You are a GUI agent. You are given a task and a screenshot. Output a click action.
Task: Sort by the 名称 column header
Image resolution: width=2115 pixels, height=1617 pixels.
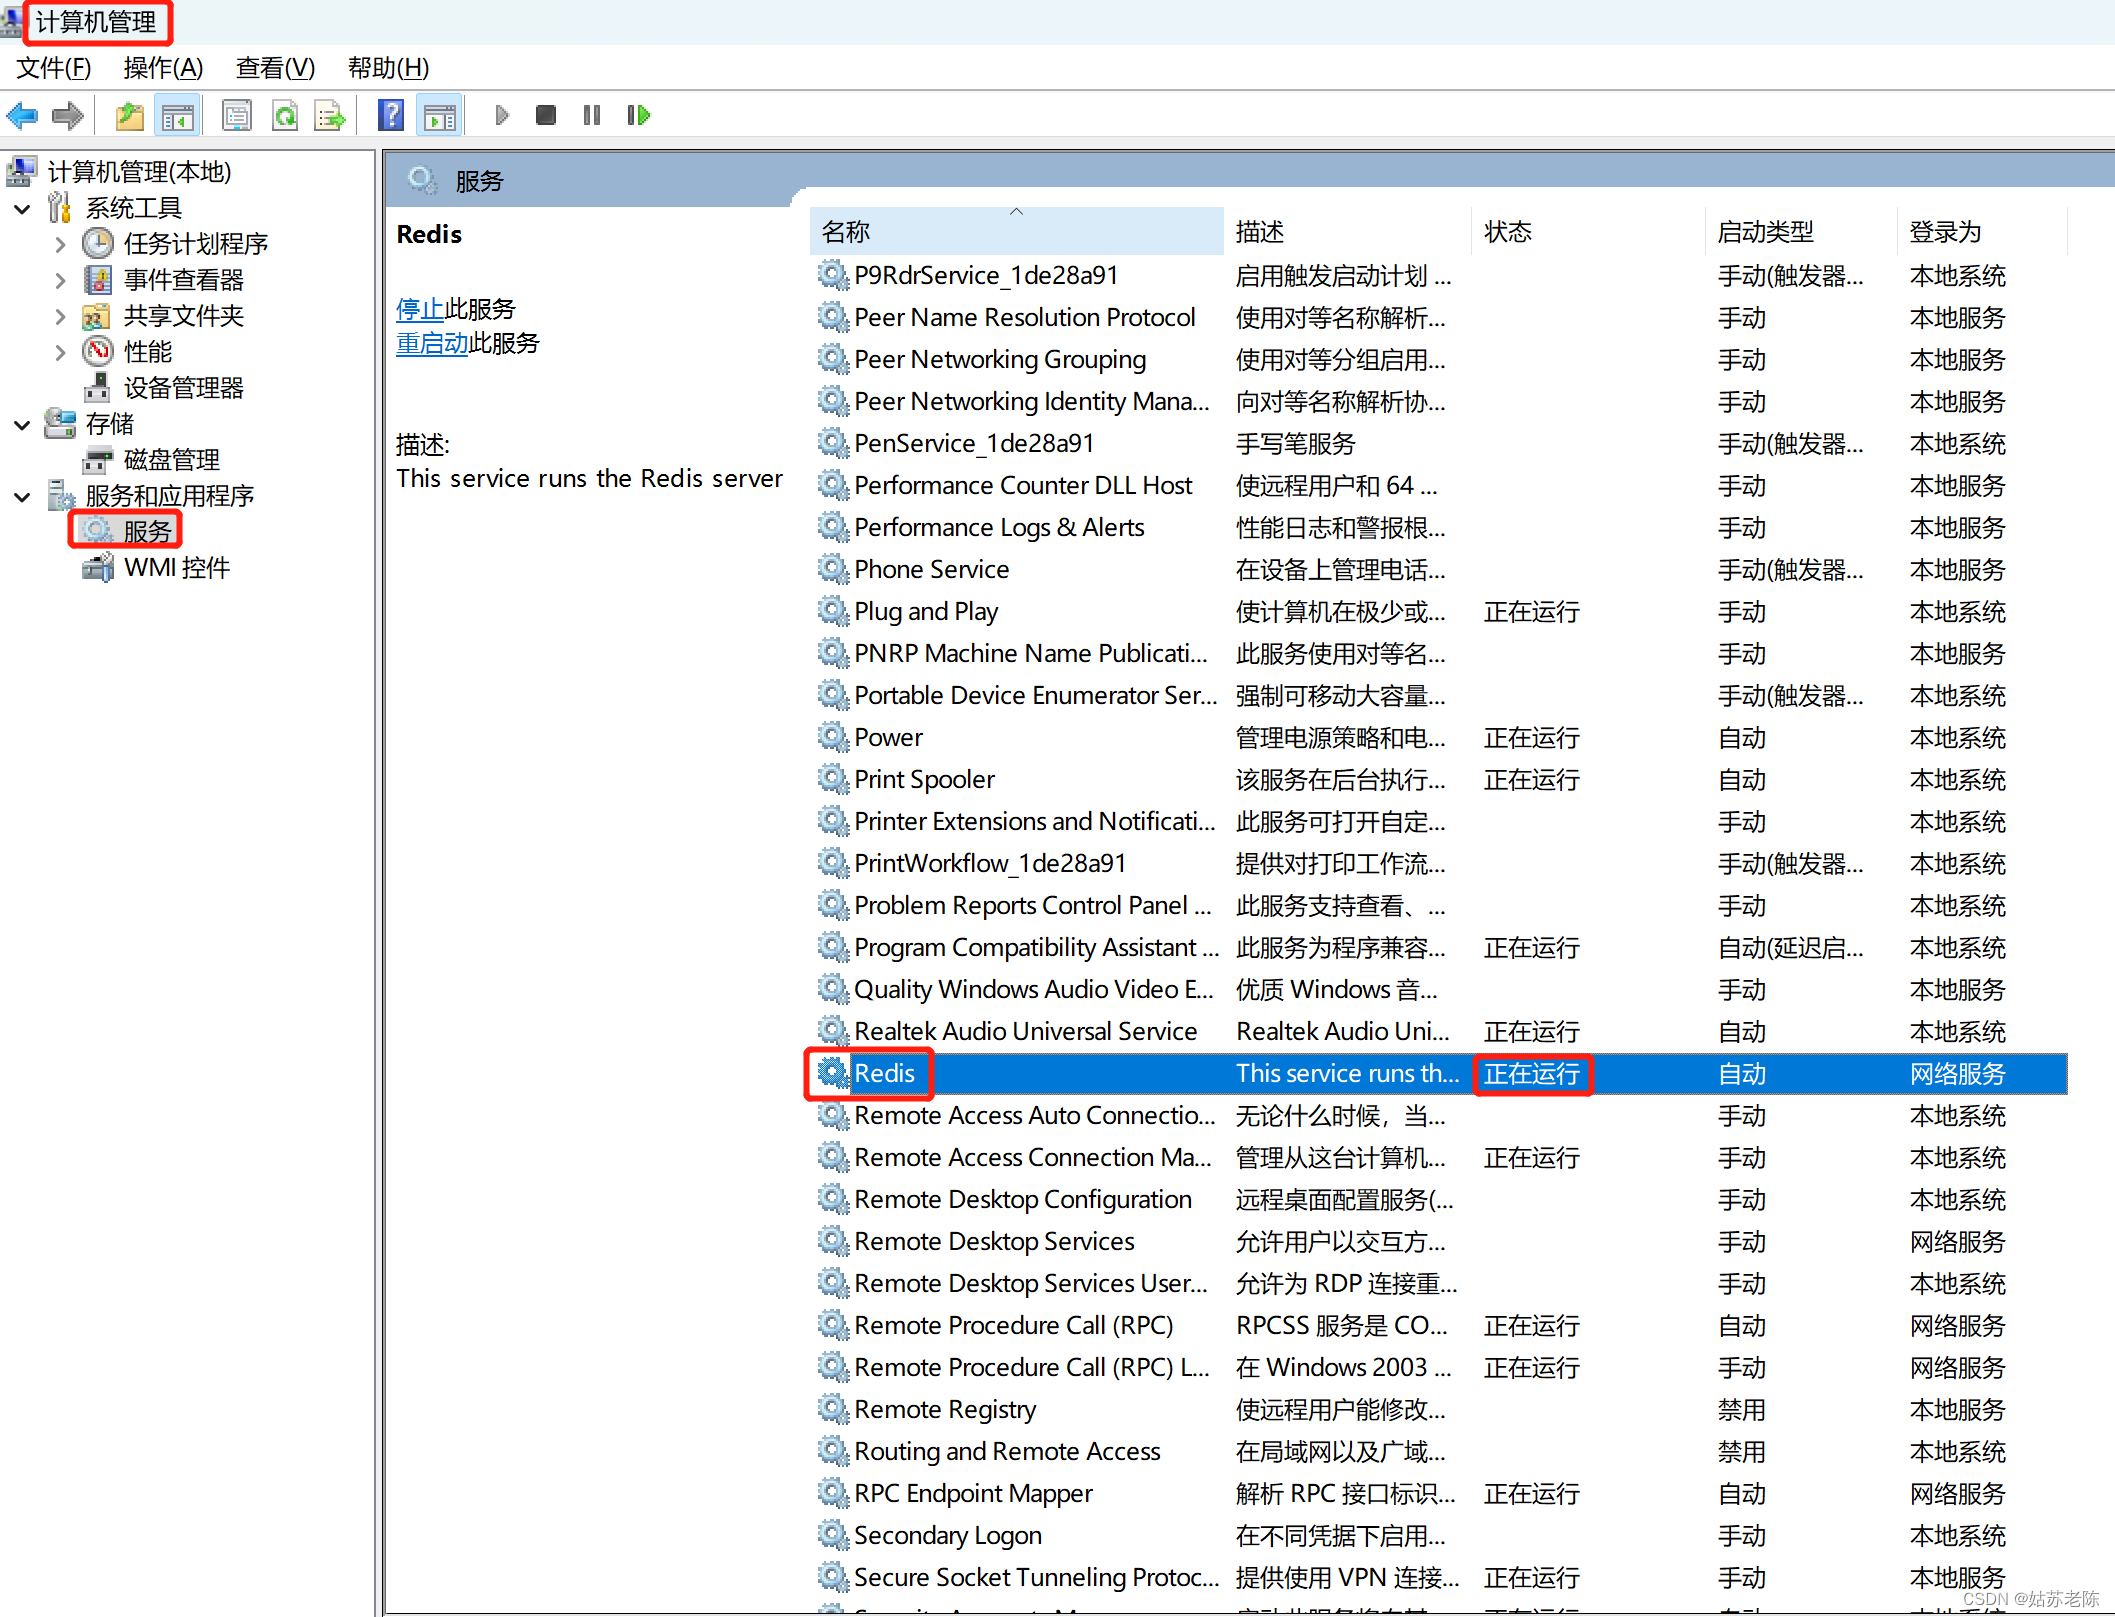(x=1016, y=232)
